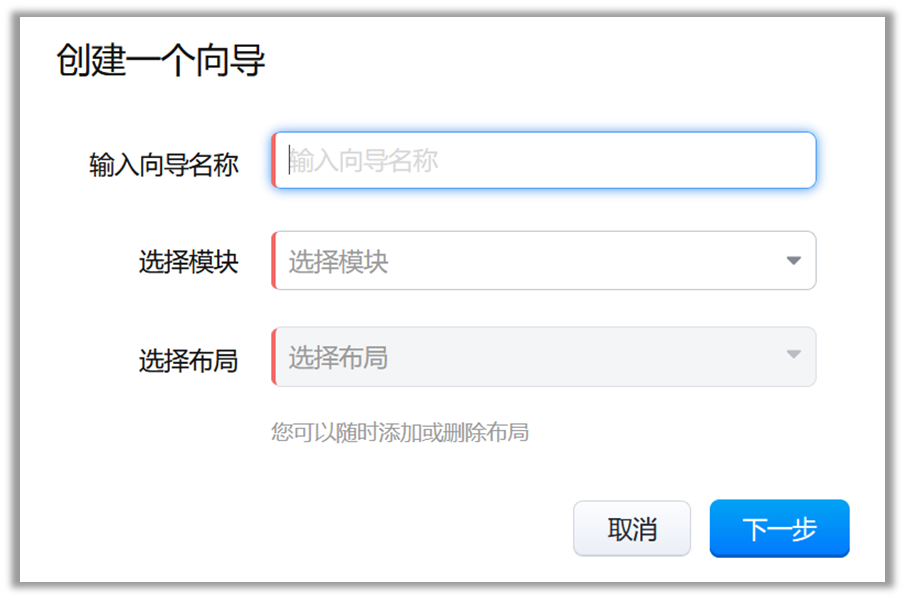Click the 创建一个向导 dialog title
Screen dimensions: 905x599
tap(160, 61)
